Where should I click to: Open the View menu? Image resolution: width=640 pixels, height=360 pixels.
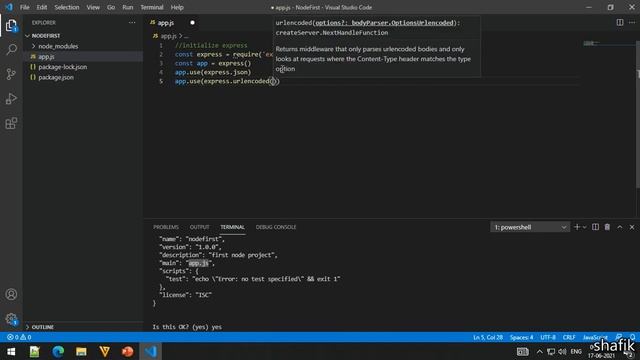pyautogui.click(x=93, y=7)
